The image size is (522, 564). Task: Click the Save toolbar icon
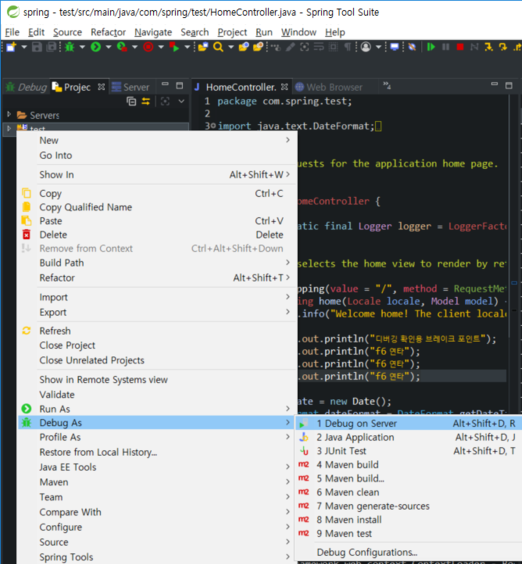tap(37, 47)
